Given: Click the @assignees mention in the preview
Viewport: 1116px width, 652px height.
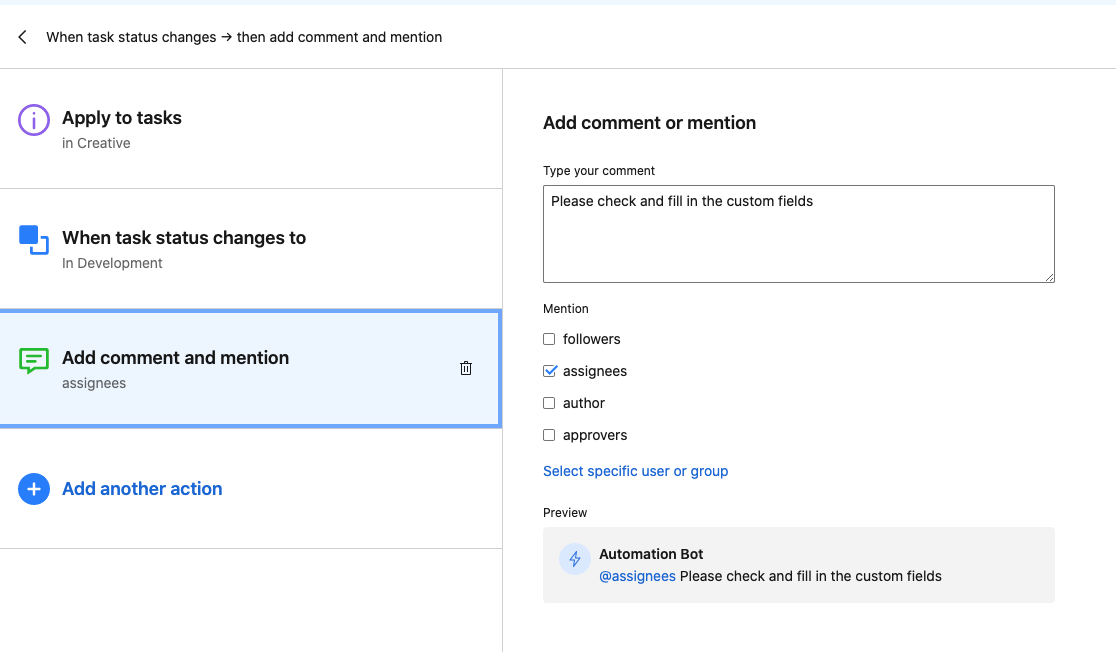Looking at the screenshot, I should [637, 576].
